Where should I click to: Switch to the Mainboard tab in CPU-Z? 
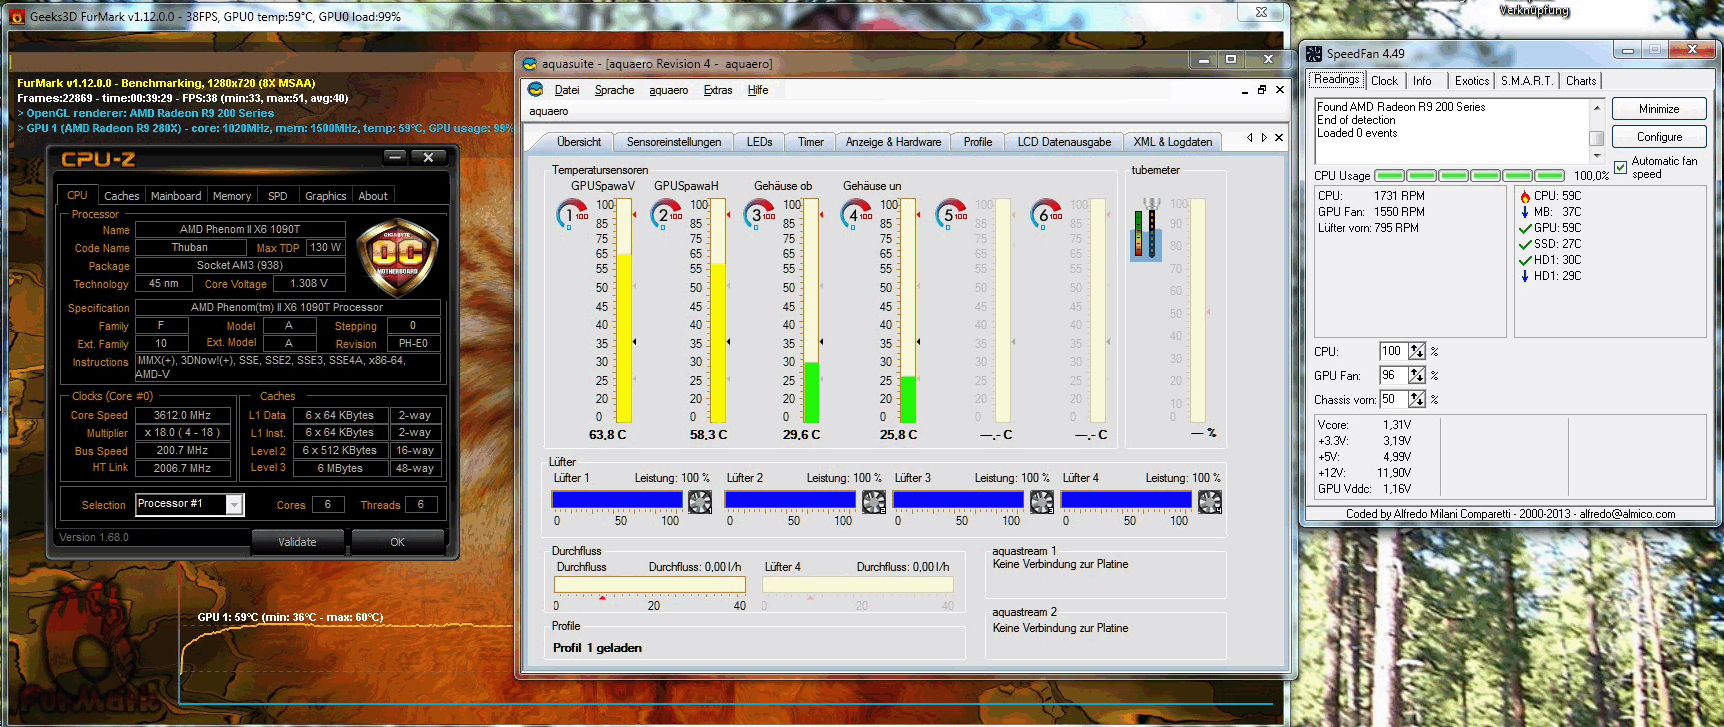coord(176,196)
